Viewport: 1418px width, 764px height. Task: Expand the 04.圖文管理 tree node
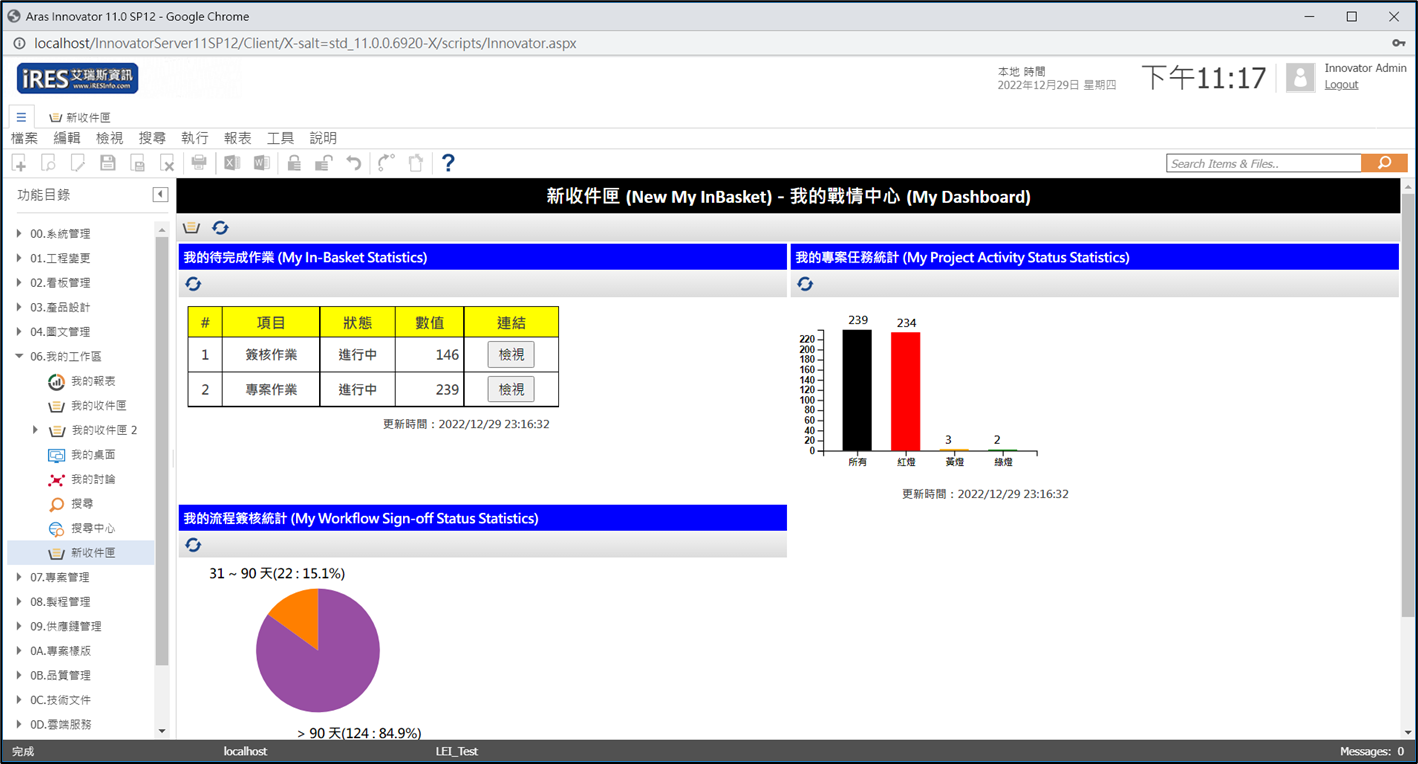(x=19, y=331)
